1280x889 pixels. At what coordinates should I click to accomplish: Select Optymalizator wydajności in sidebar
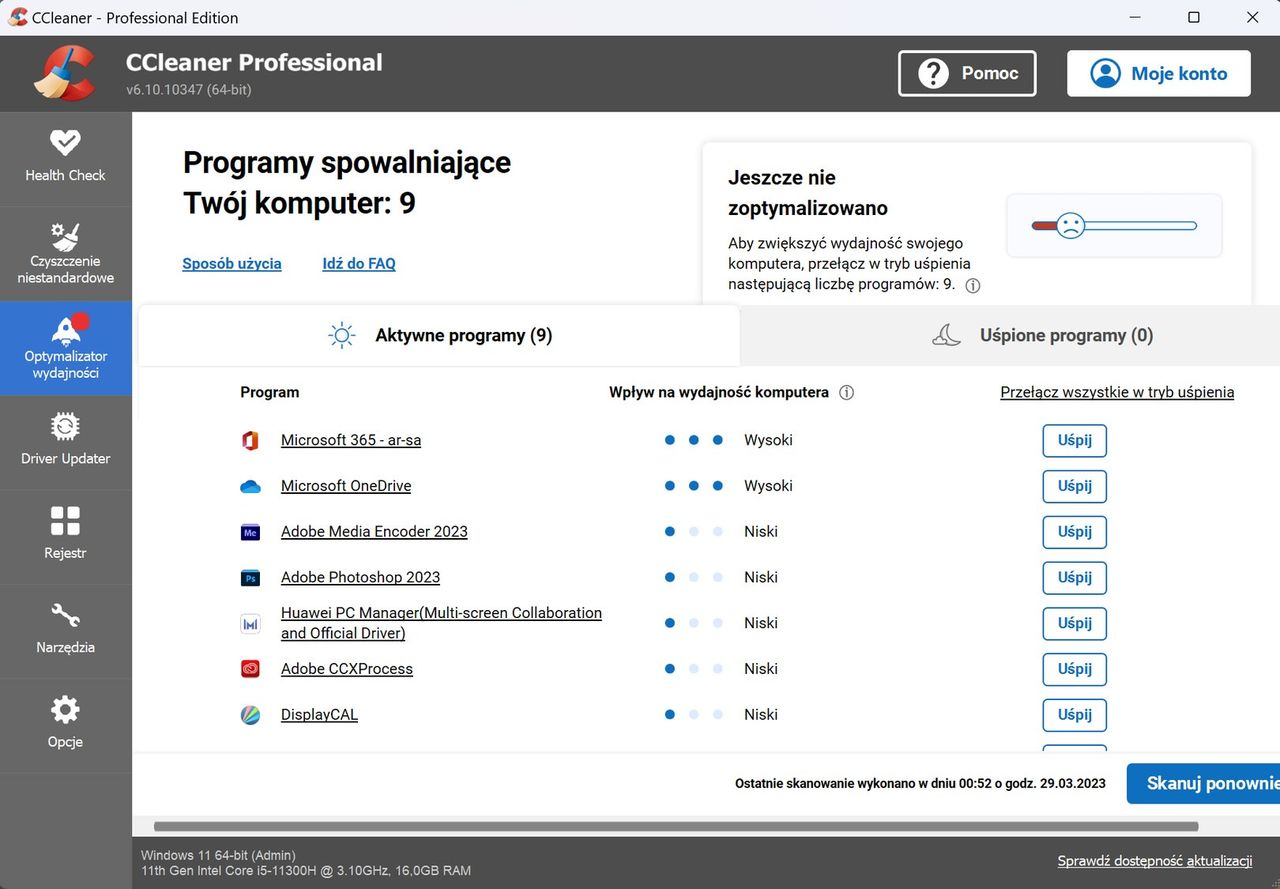(65, 348)
